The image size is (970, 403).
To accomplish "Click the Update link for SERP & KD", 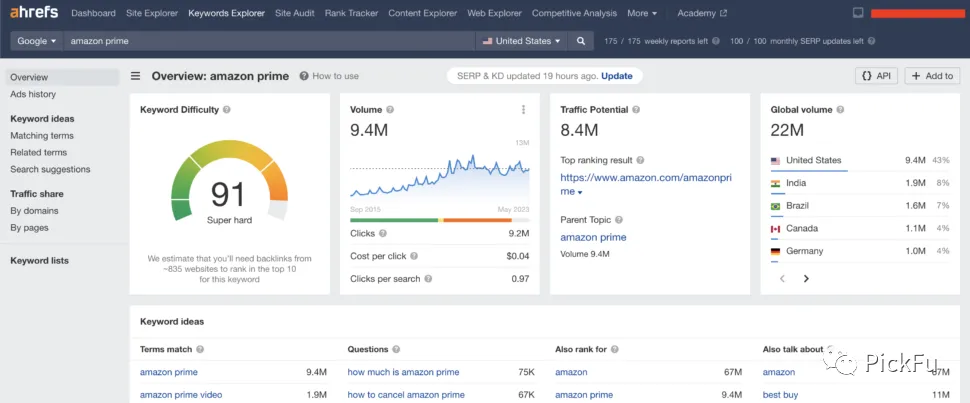I will click(617, 76).
